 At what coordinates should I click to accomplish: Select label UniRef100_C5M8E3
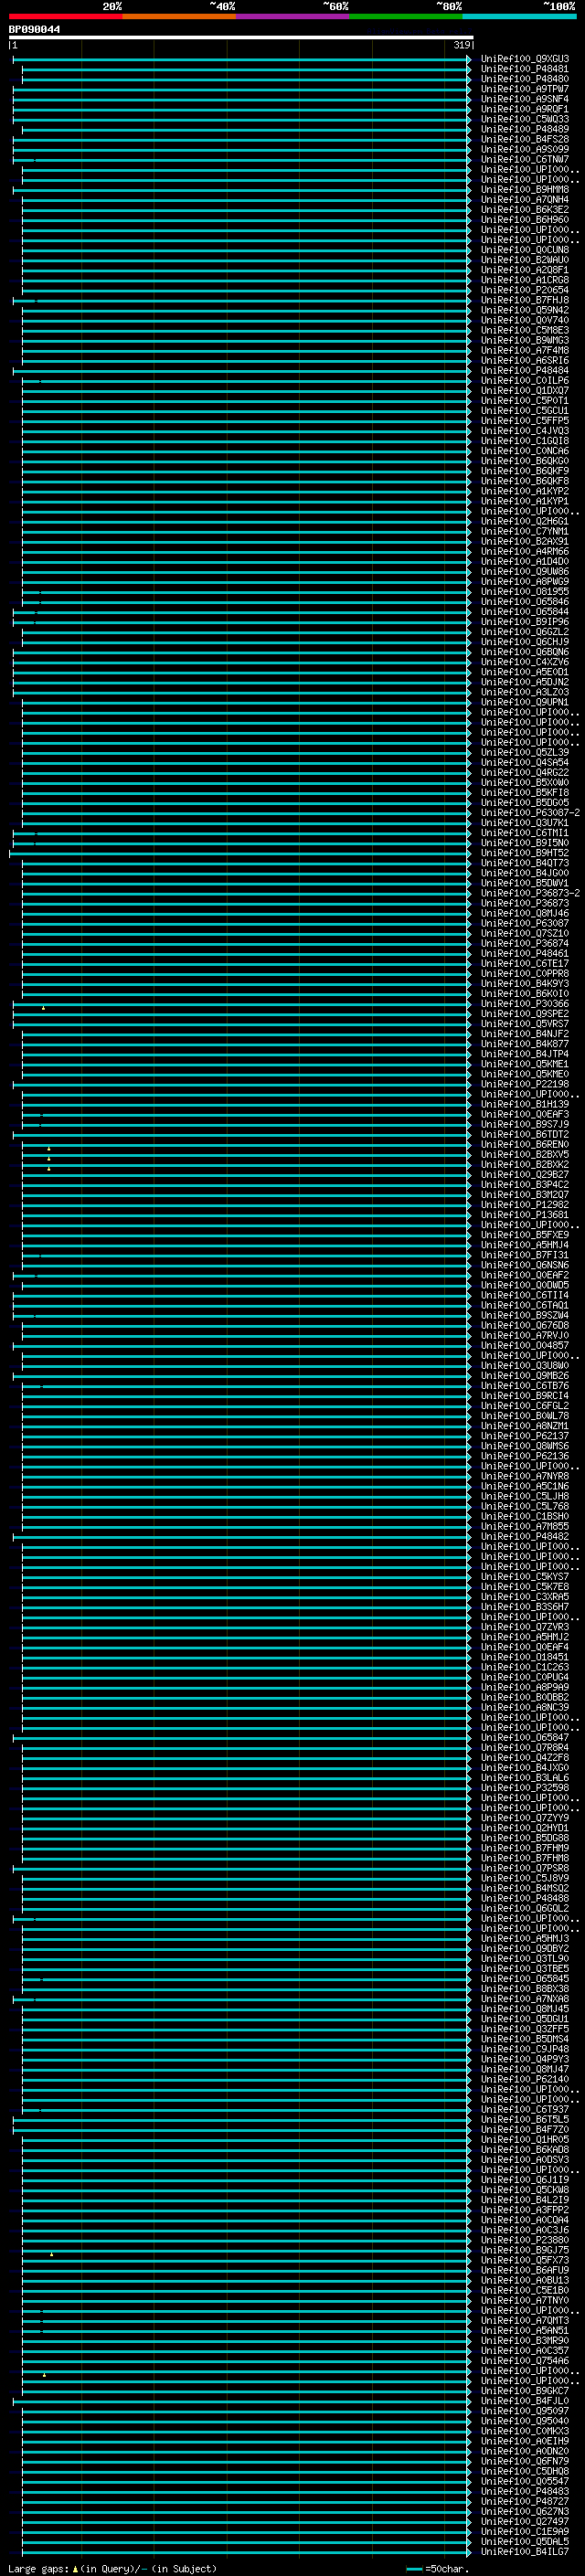point(525,330)
